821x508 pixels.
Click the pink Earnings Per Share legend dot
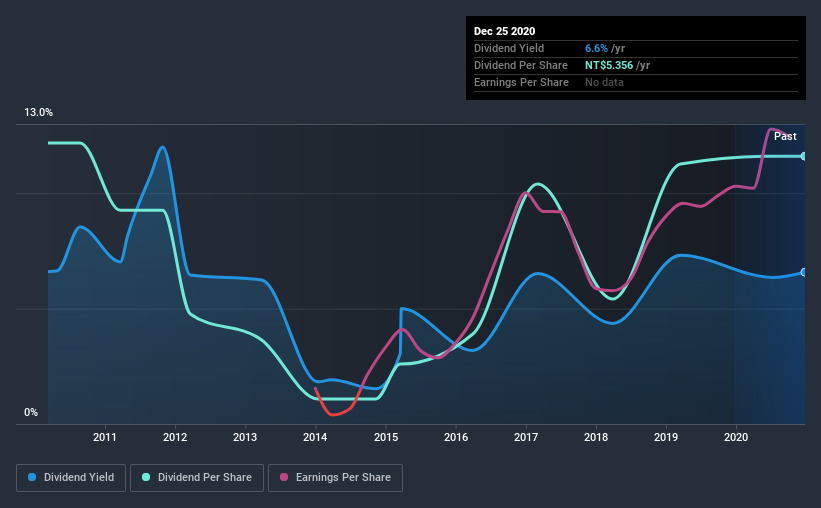[x=284, y=477]
